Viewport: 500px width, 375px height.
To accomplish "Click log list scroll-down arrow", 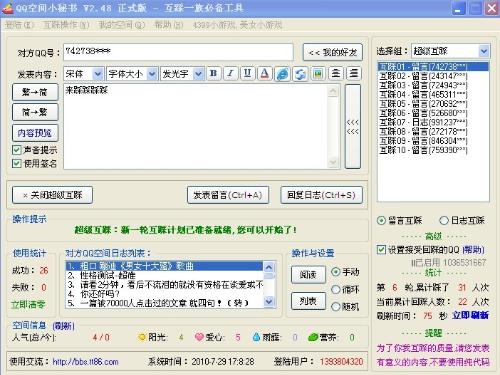I will [x=269, y=302].
